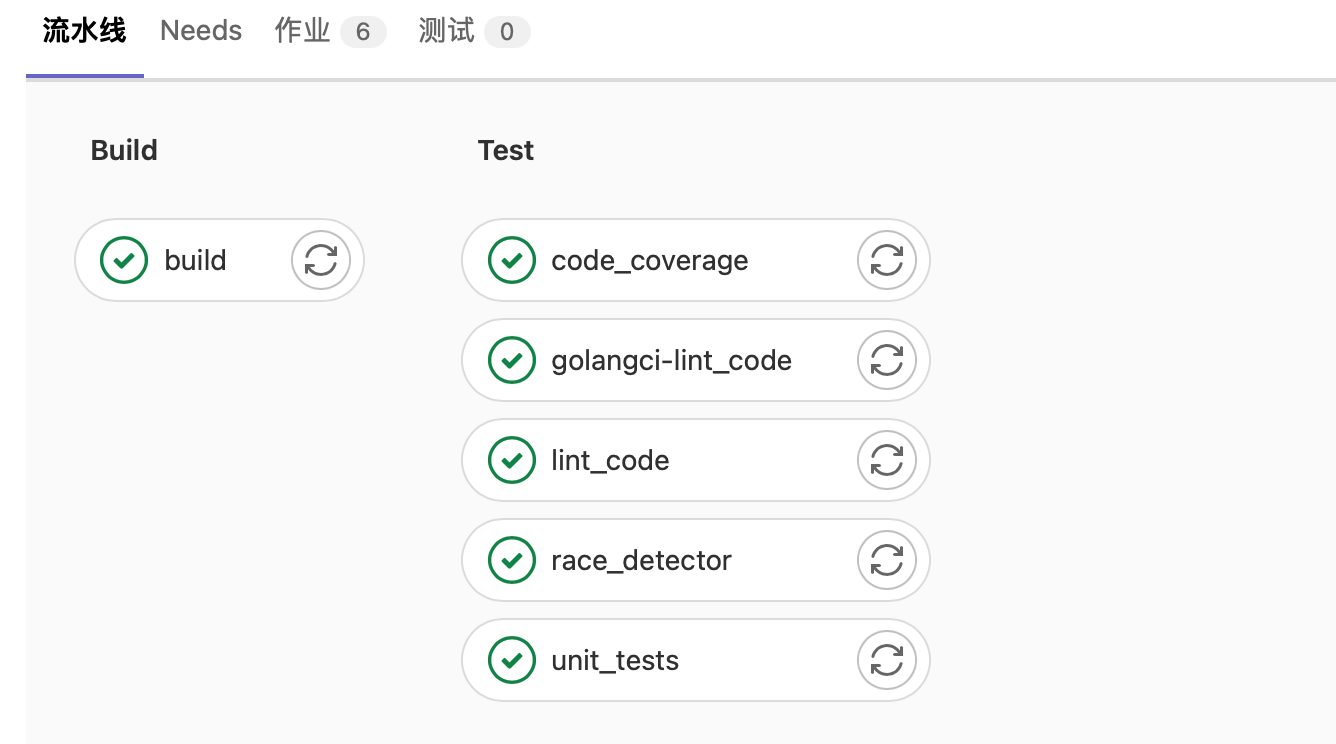Click golangci-lint_code success check icon

pyautogui.click(x=512, y=360)
